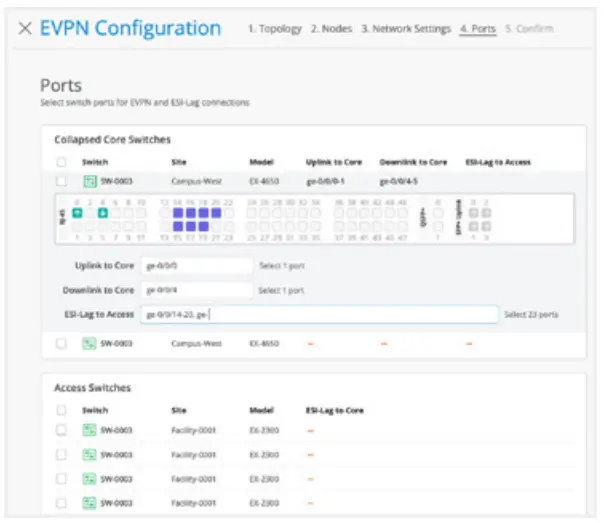Select port 10 on the switch faceplate
This screenshot has height=523, width=604.
pos(141,213)
